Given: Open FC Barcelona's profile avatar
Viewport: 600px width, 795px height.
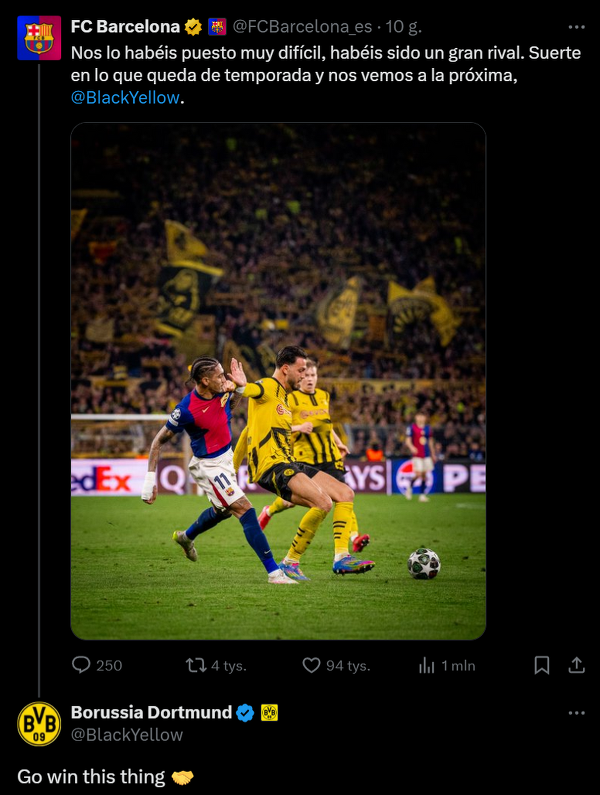Looking at the screenshot, I should [39, 36].
